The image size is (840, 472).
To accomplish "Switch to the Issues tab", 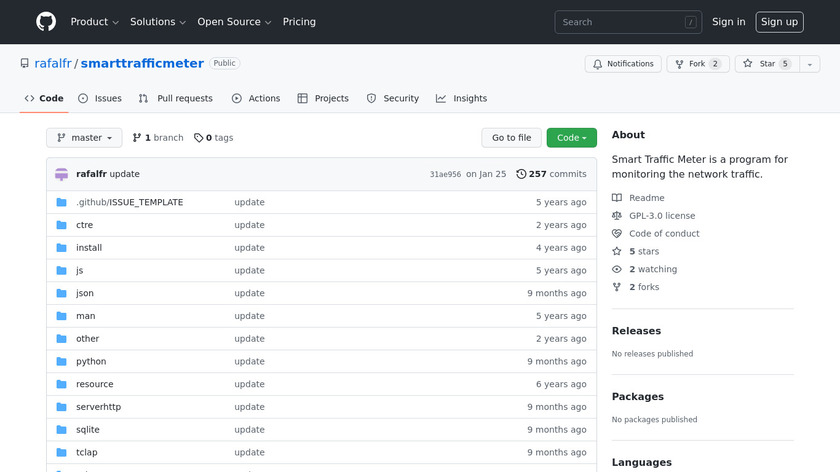I will (x=100, y=99).
